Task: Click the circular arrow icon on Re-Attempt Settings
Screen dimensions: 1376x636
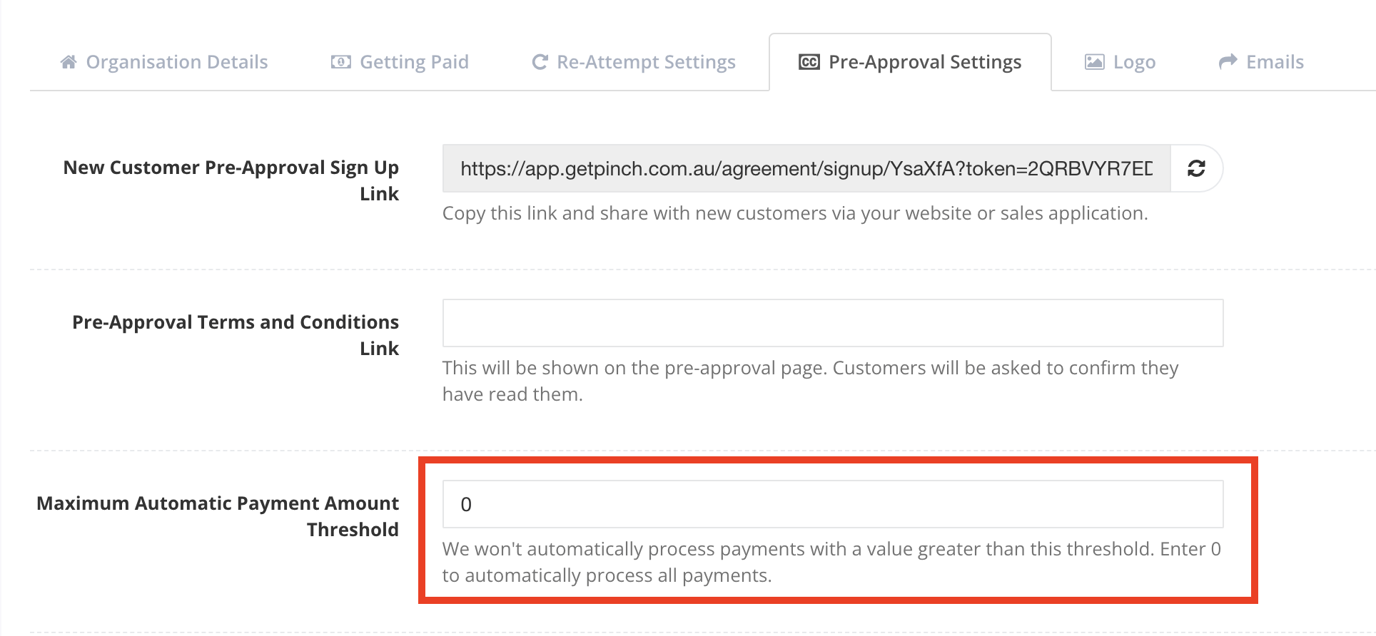Action: [x=539, y=62]
